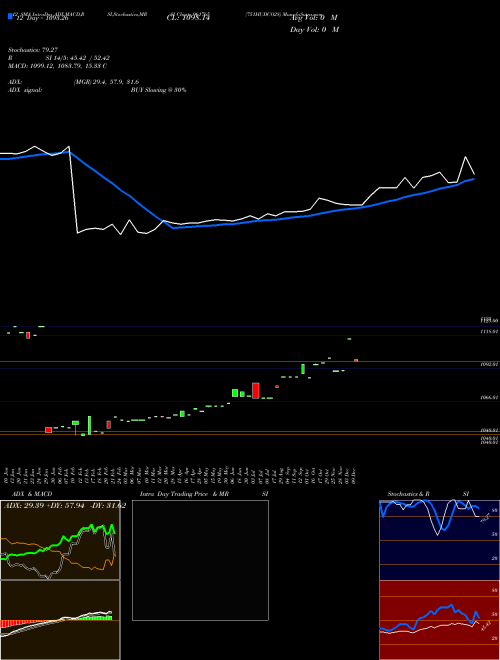Image resolution: width=500 pixels, height=660 pixels.
Task: Click the tall red candle in the mid-year cluster
Action: (x=255, y=390)
